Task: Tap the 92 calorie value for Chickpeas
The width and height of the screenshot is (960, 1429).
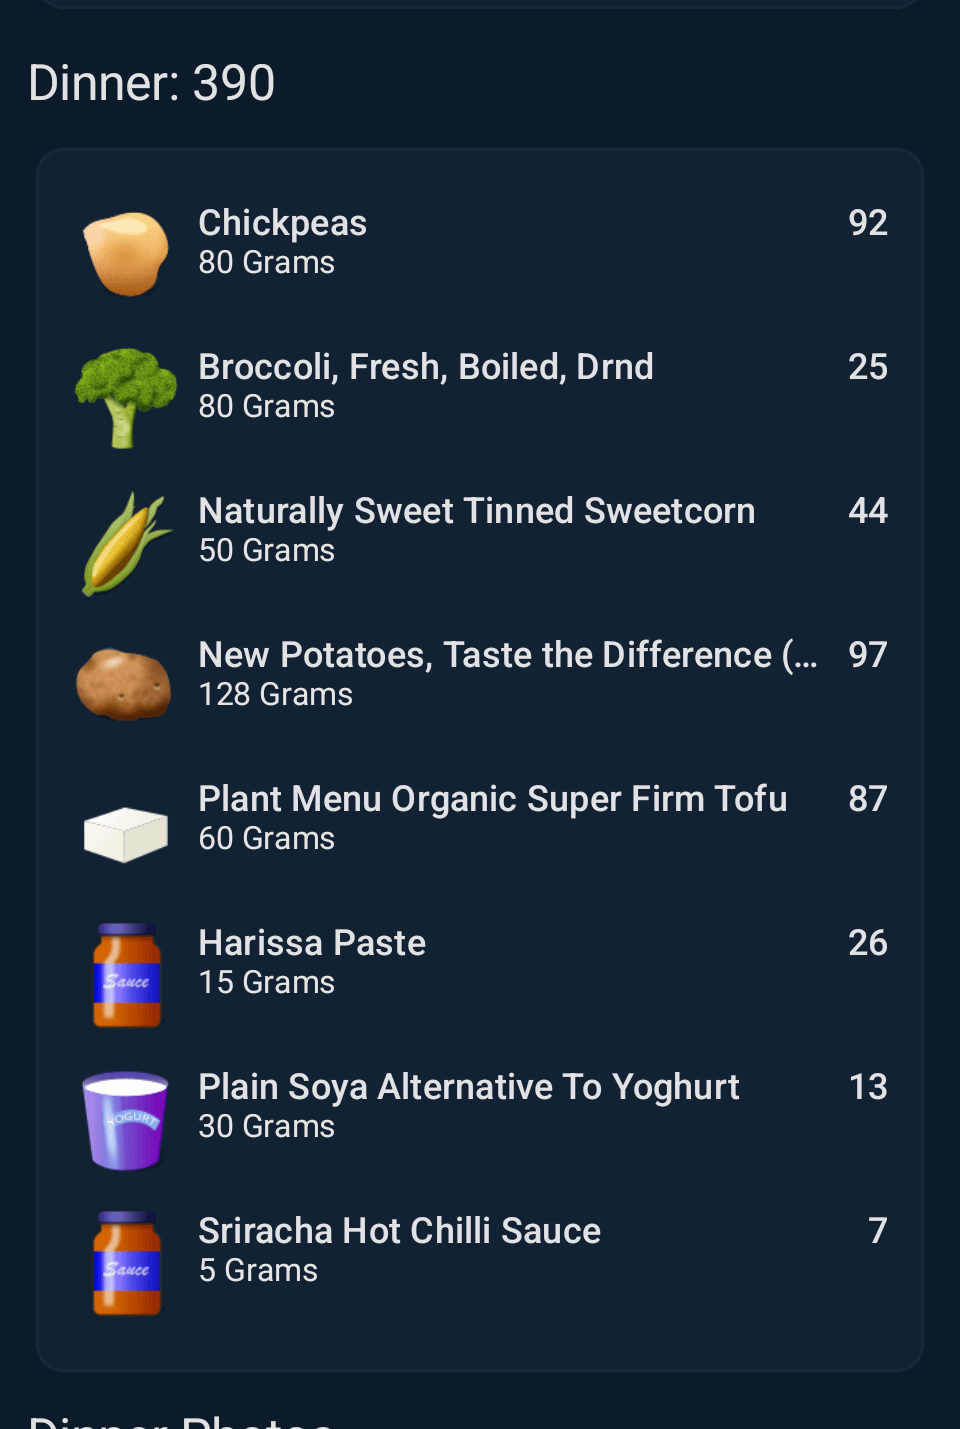Action: (867, 223)
